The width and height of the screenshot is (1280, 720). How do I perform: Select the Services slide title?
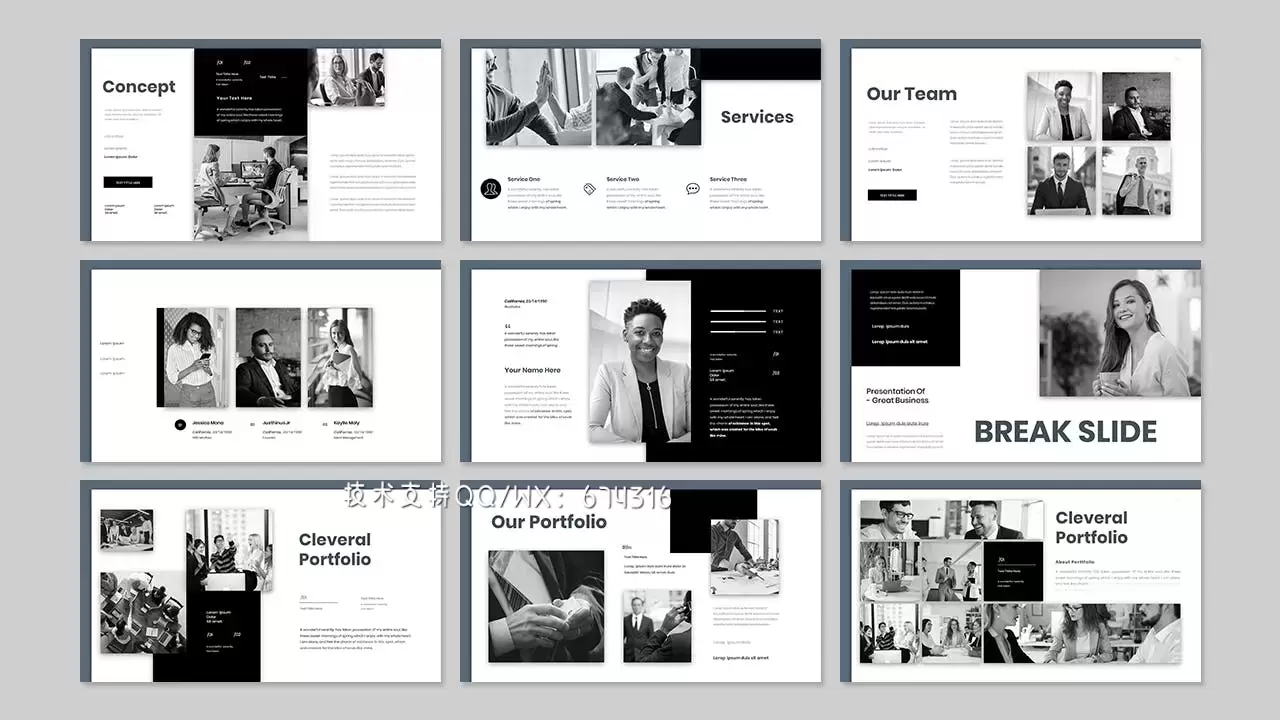click(757, 117)
